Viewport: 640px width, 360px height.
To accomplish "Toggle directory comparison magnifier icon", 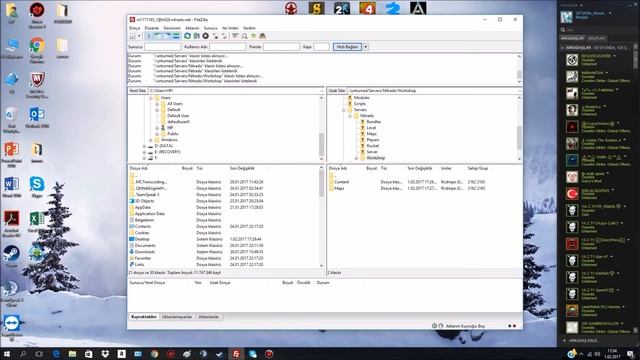I will pos(244,36).
